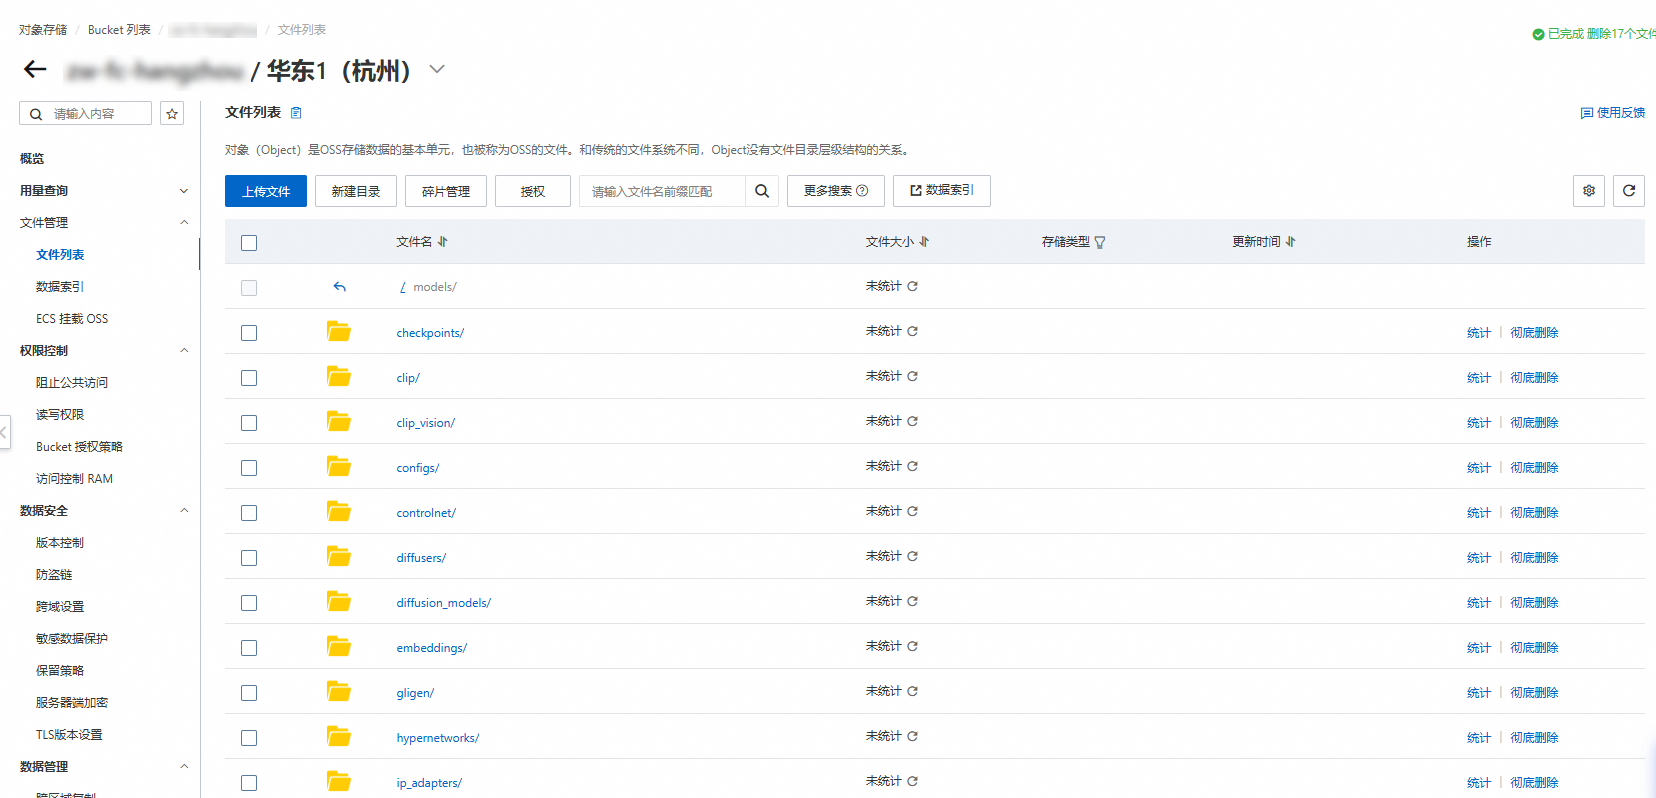1656x798 pixels.
Task: Check the box for hypernetworks/ row
Action: click(249, 738)
